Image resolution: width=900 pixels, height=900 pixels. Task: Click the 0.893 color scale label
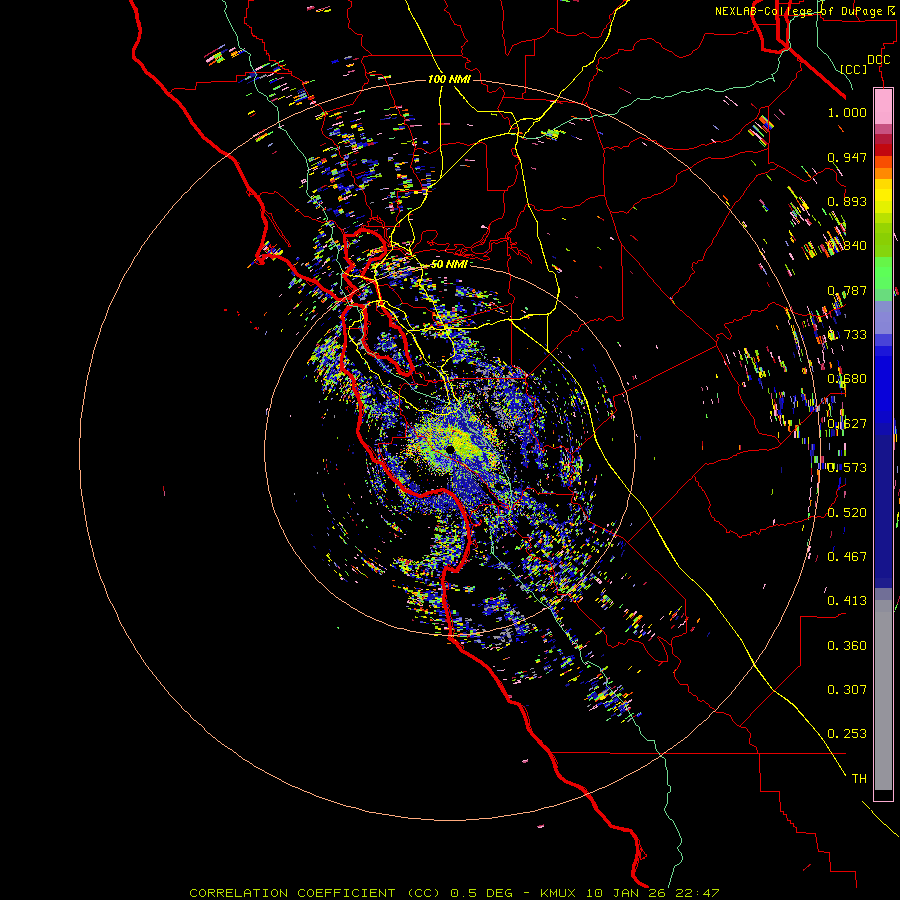847,201
